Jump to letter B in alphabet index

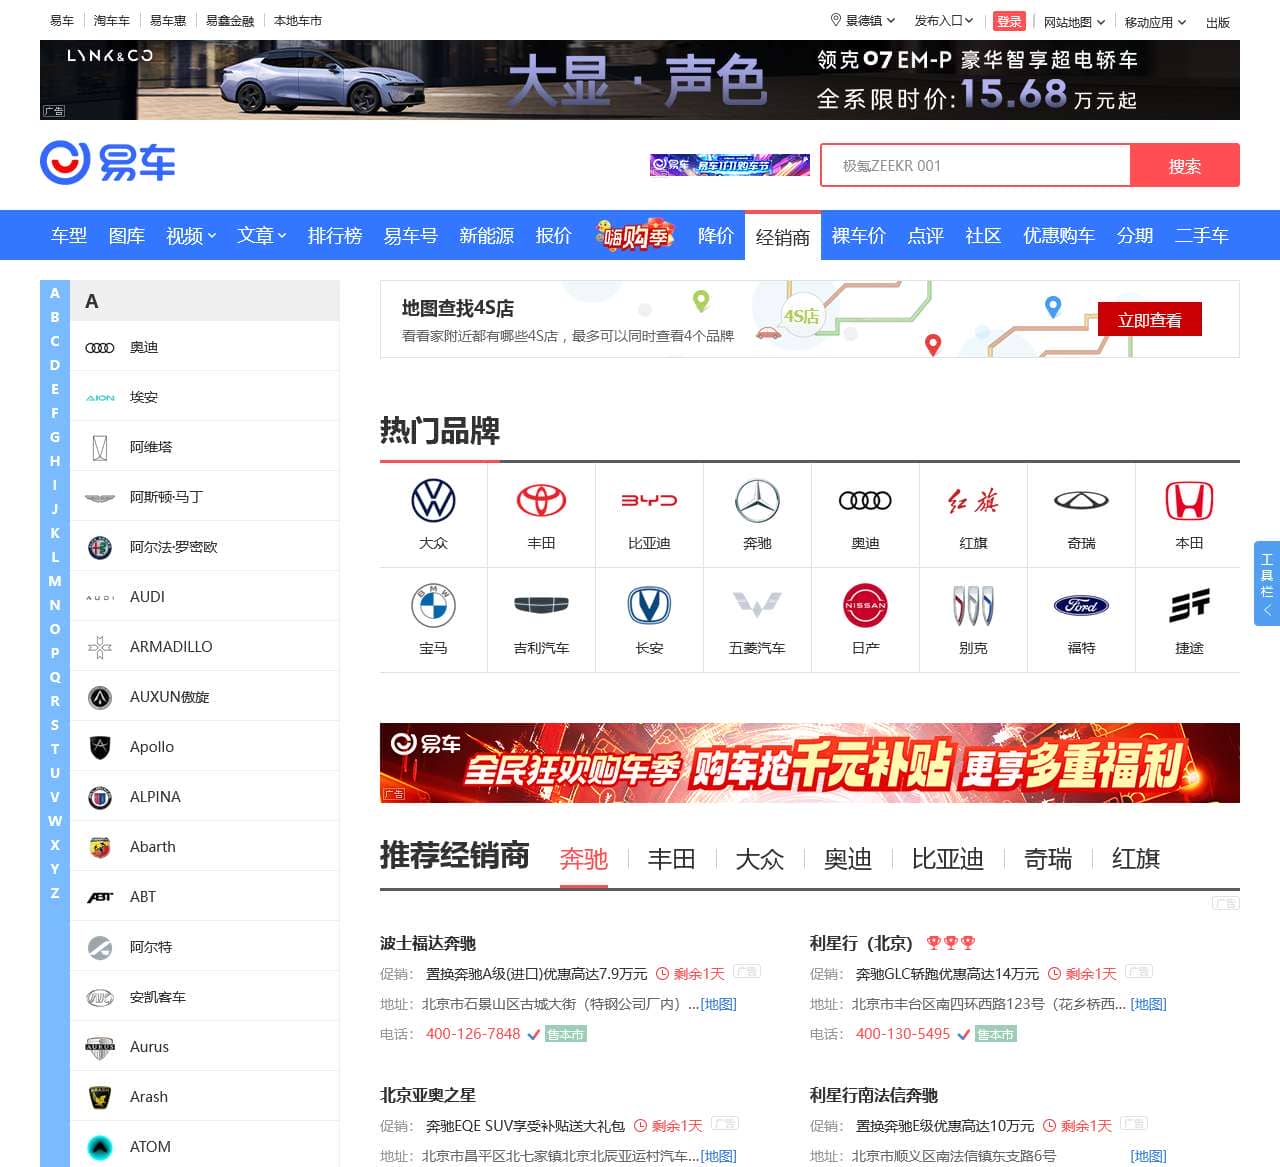(x=55, y=317)
